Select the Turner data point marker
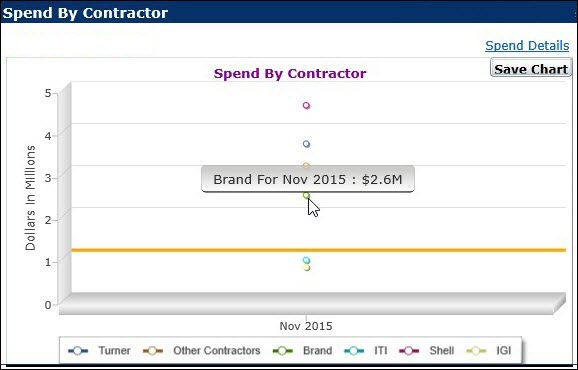 [306, 144]
